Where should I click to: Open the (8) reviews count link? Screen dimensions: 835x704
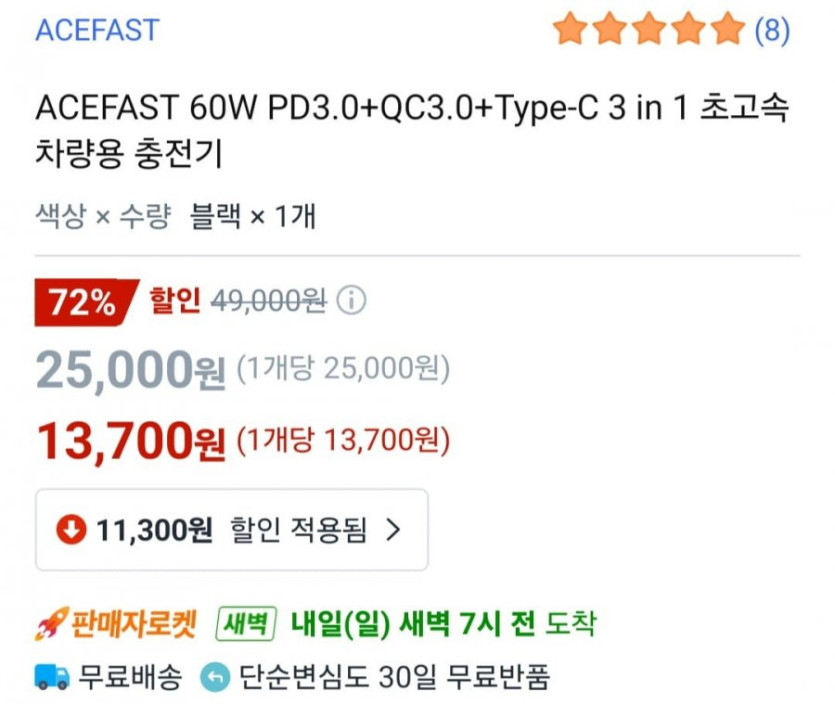click(x=771, y=30)
